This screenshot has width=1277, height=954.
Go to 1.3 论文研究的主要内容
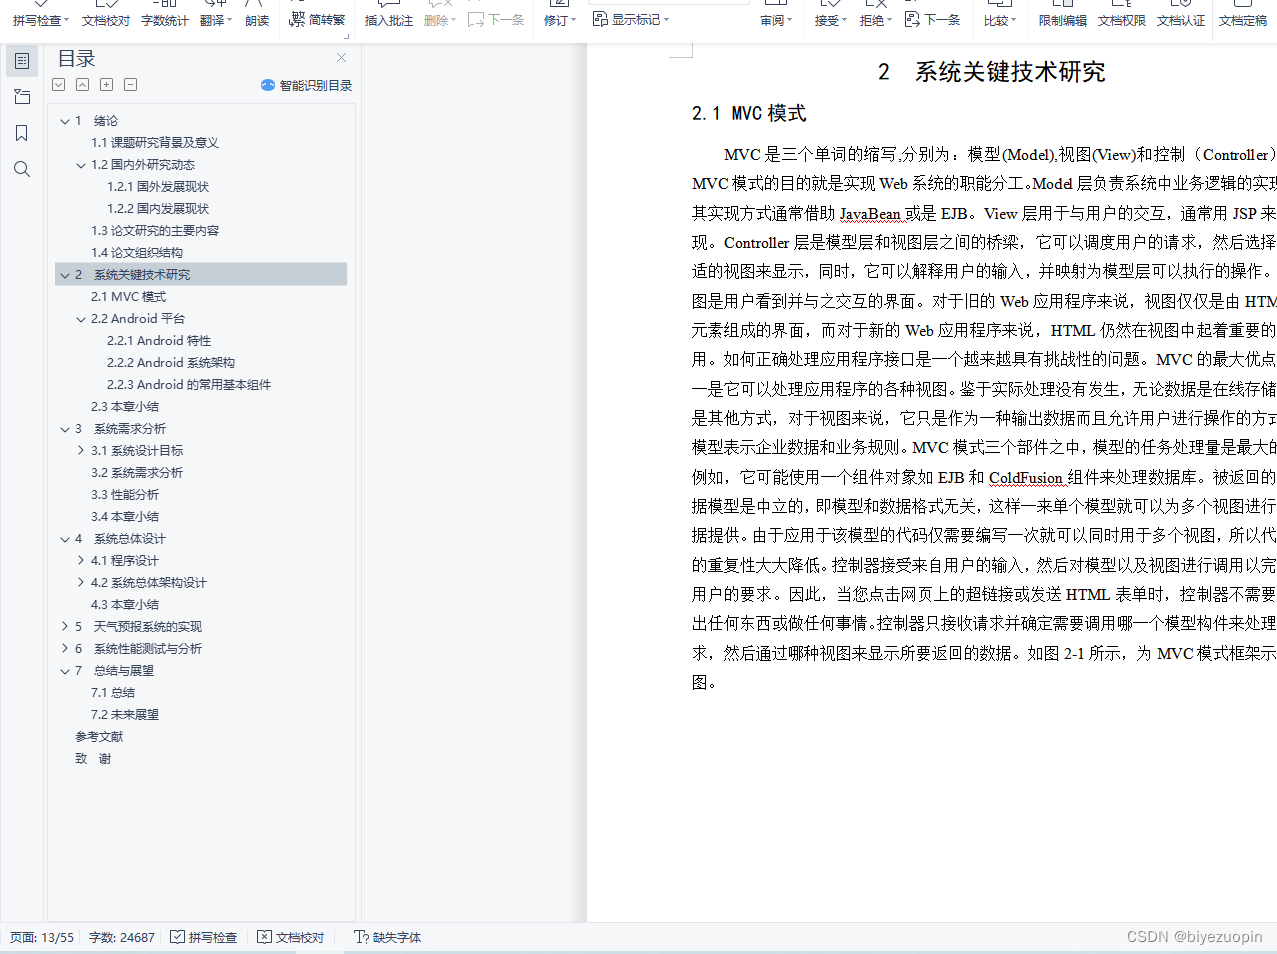[x=155, y=231]
